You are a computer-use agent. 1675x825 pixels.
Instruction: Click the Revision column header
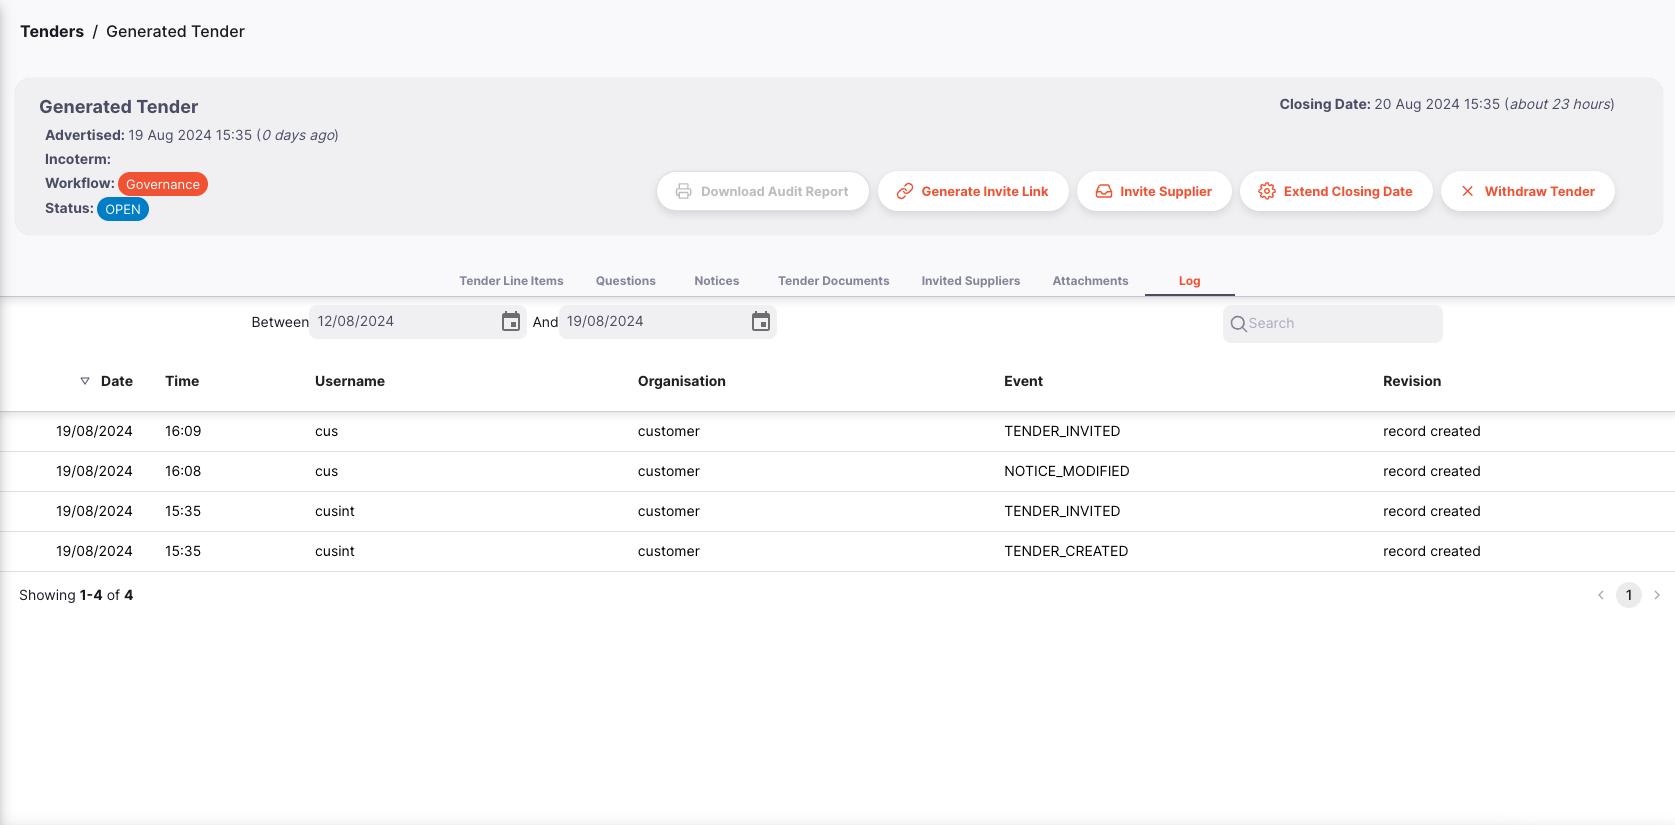click(1412, 381)
